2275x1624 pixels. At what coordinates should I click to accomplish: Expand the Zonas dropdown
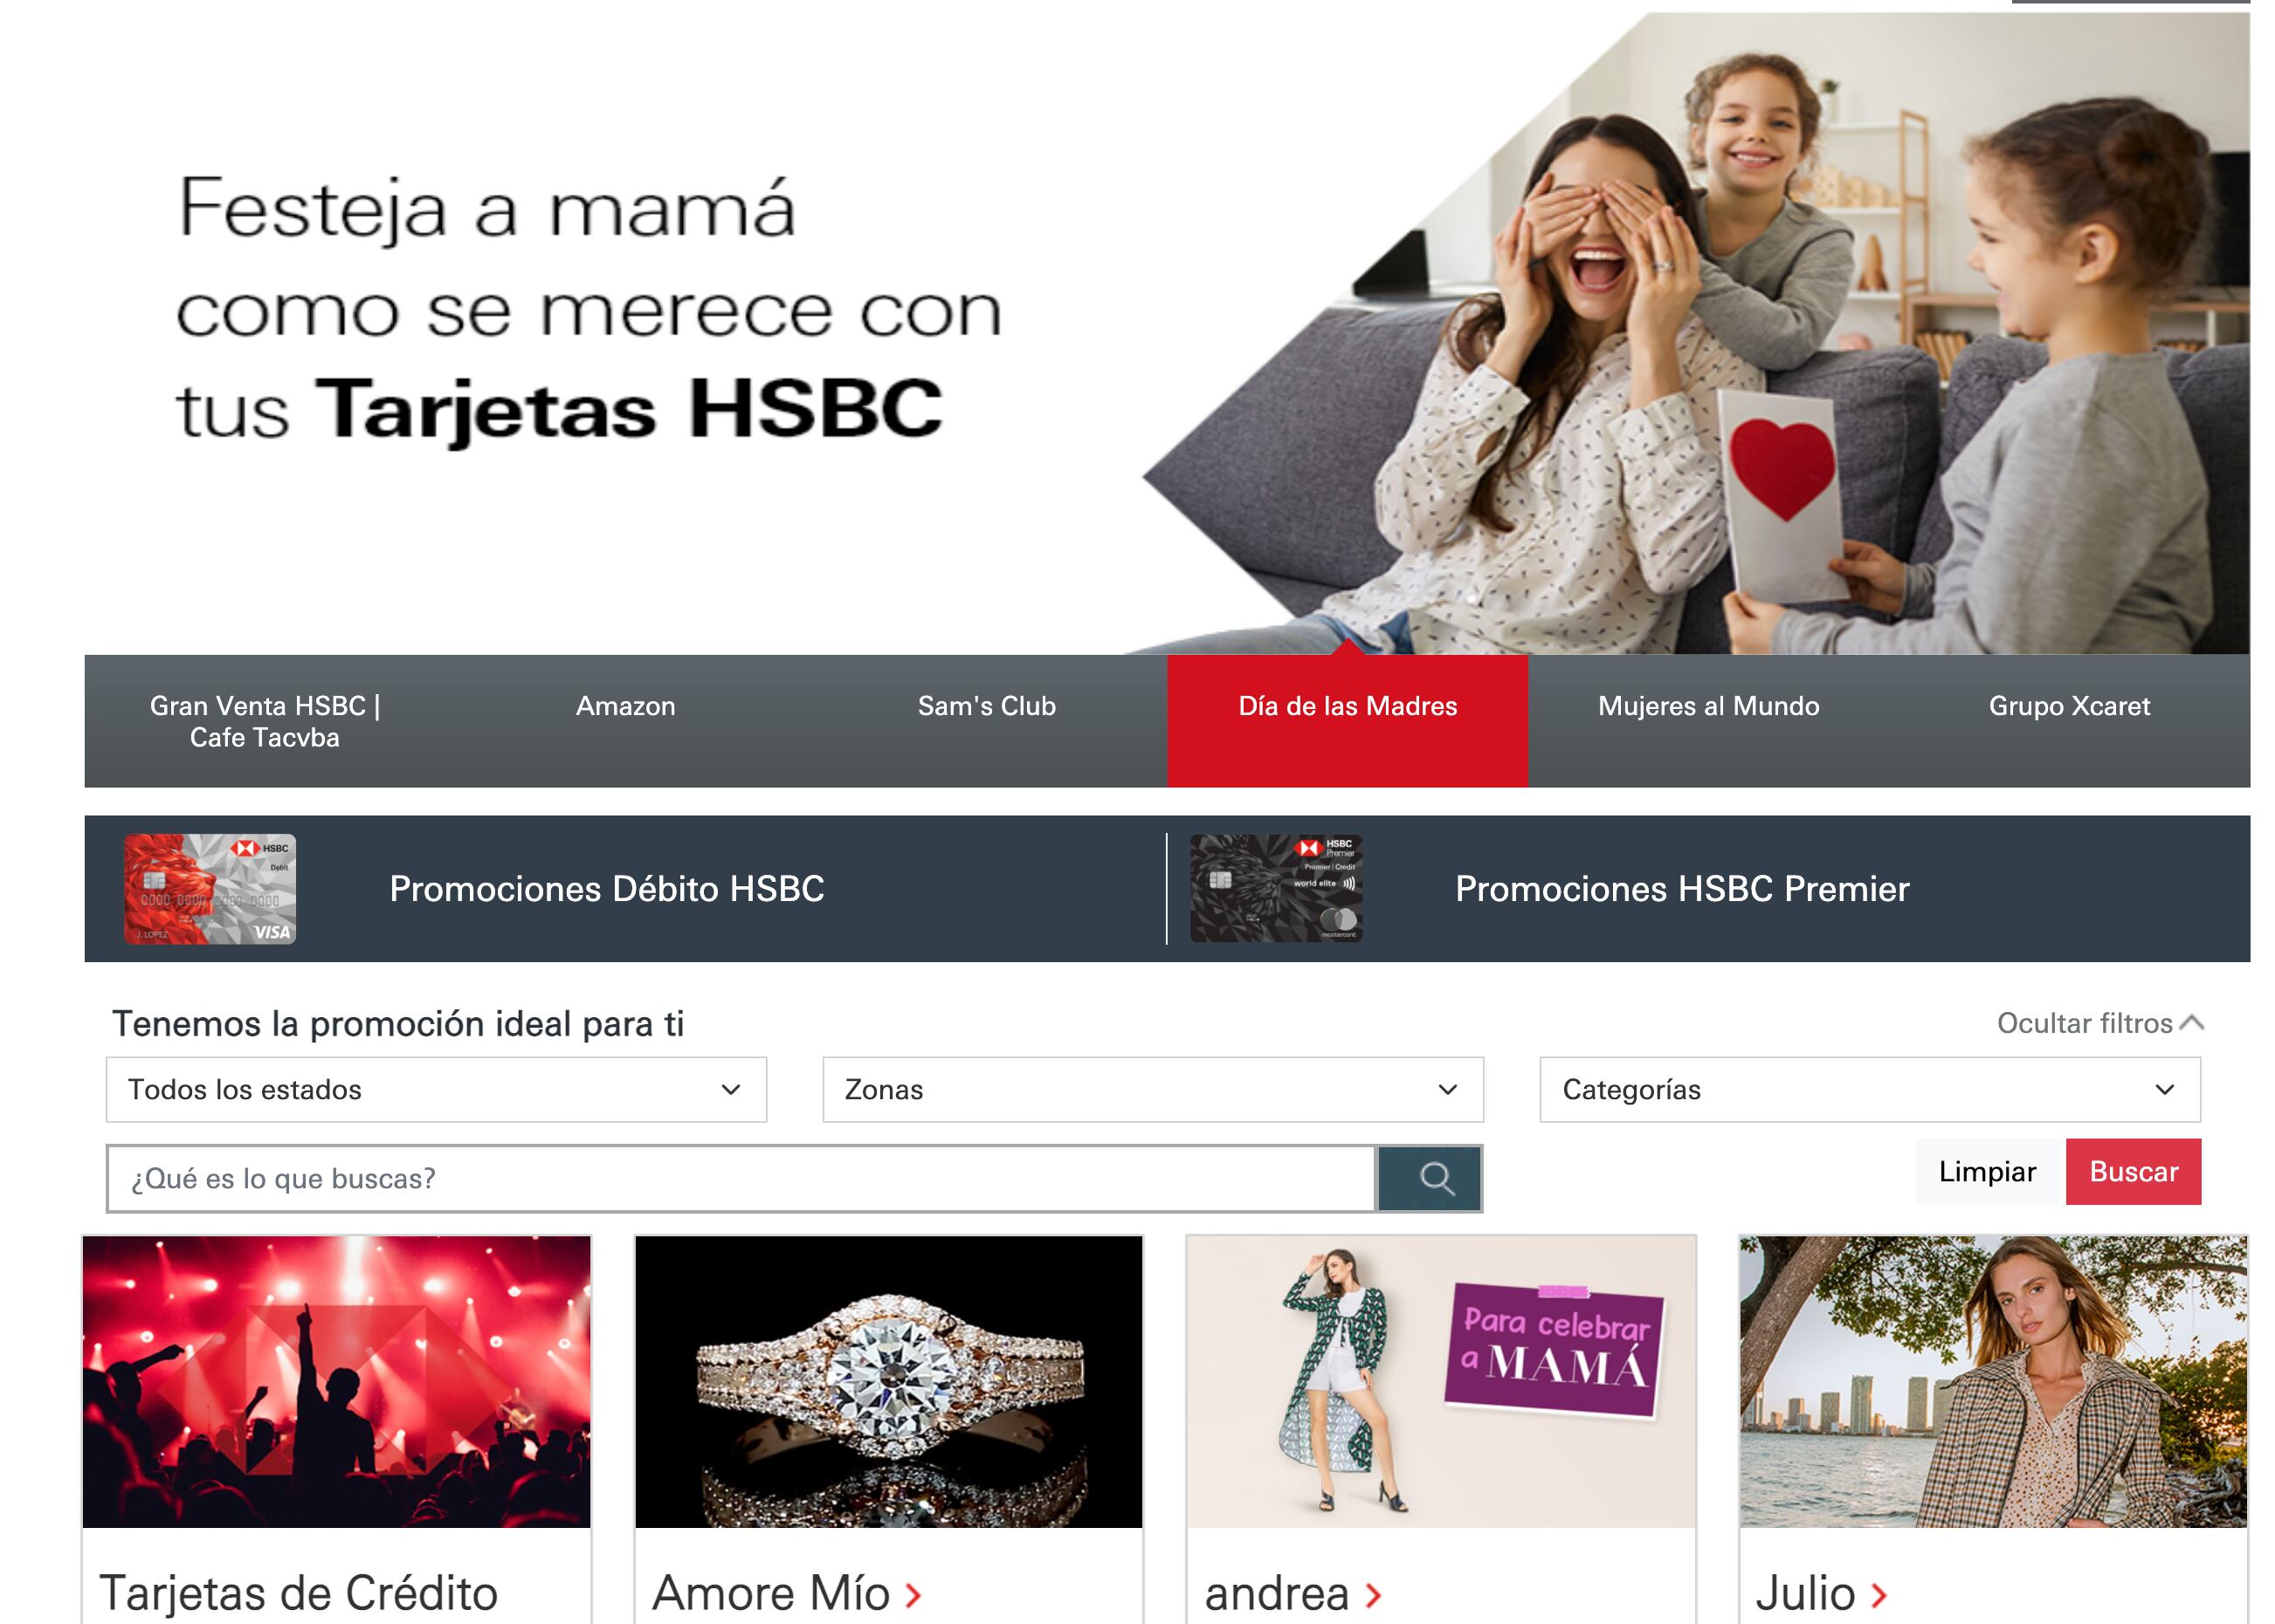pyautogui.click(x=1153, y=1089)
